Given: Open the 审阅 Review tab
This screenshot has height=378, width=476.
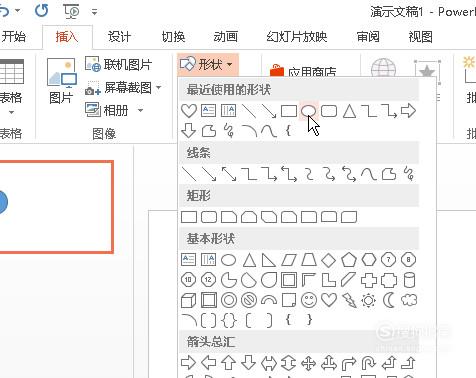Looking at the screenshot, I should (x=368, y=37).
